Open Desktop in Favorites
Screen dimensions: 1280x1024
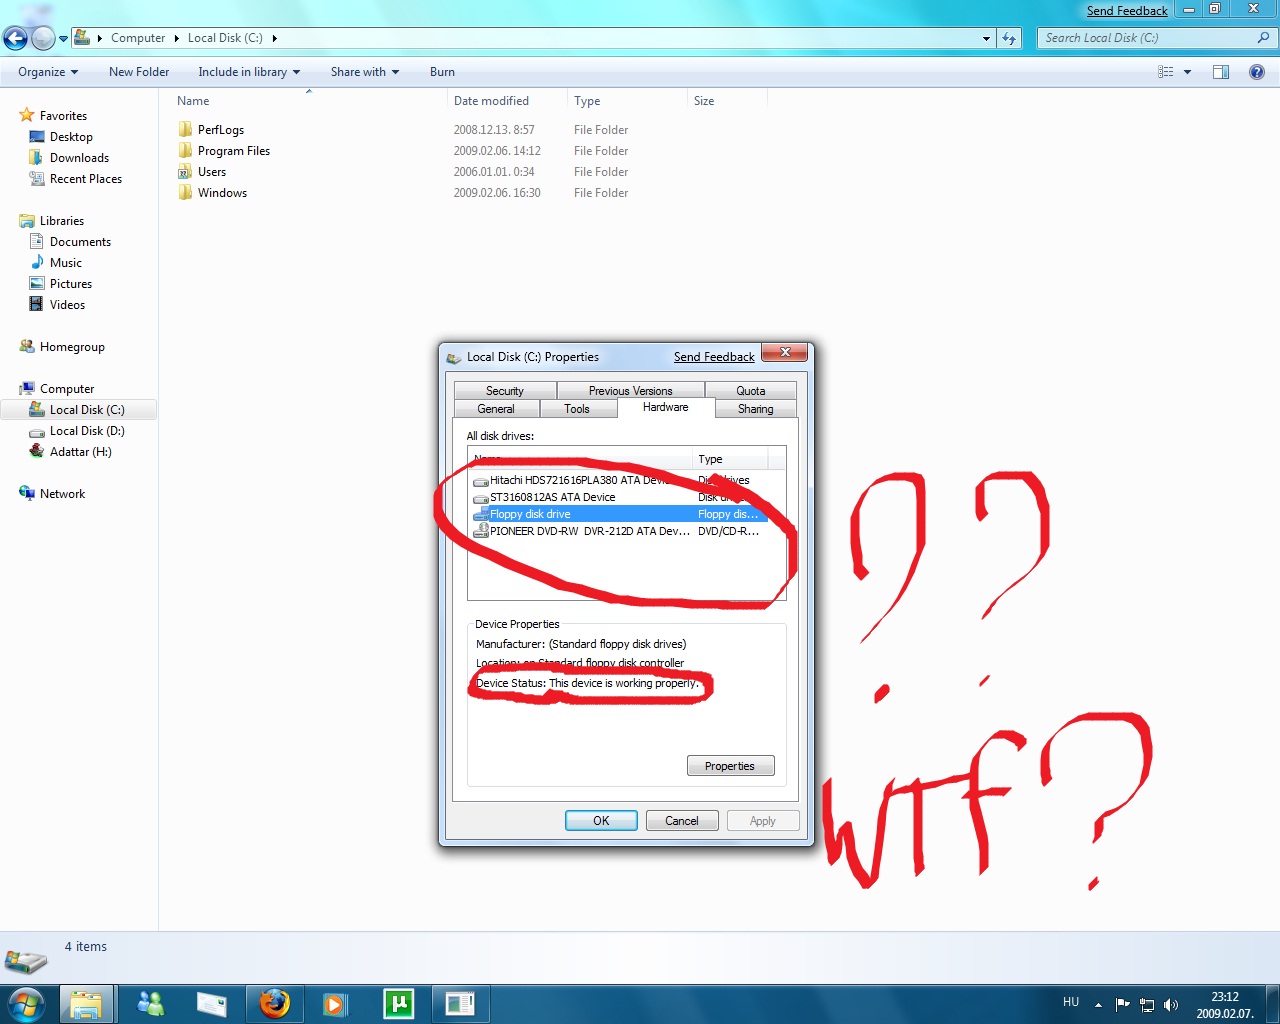point(71,137)
